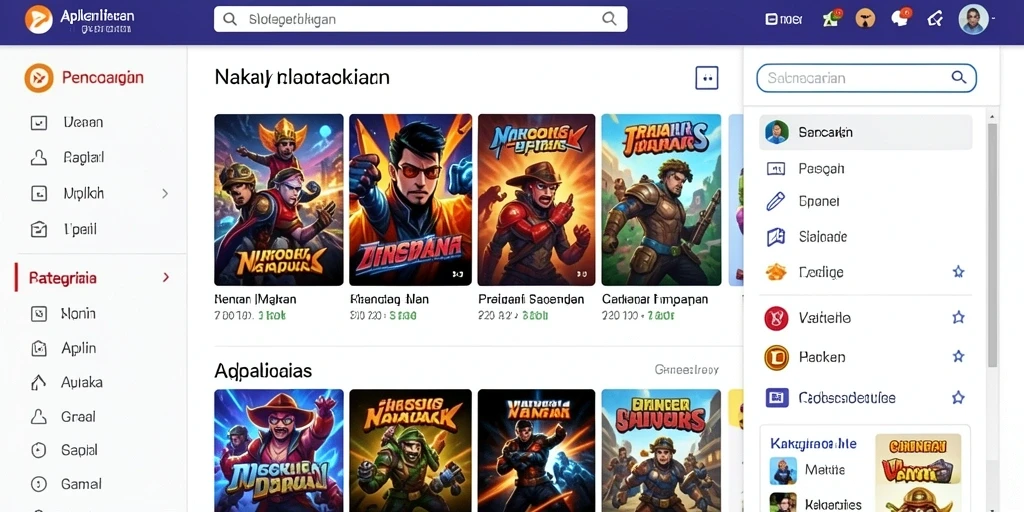
Task: Select the Sancarkin avatar row
Action: coord(866,132)
